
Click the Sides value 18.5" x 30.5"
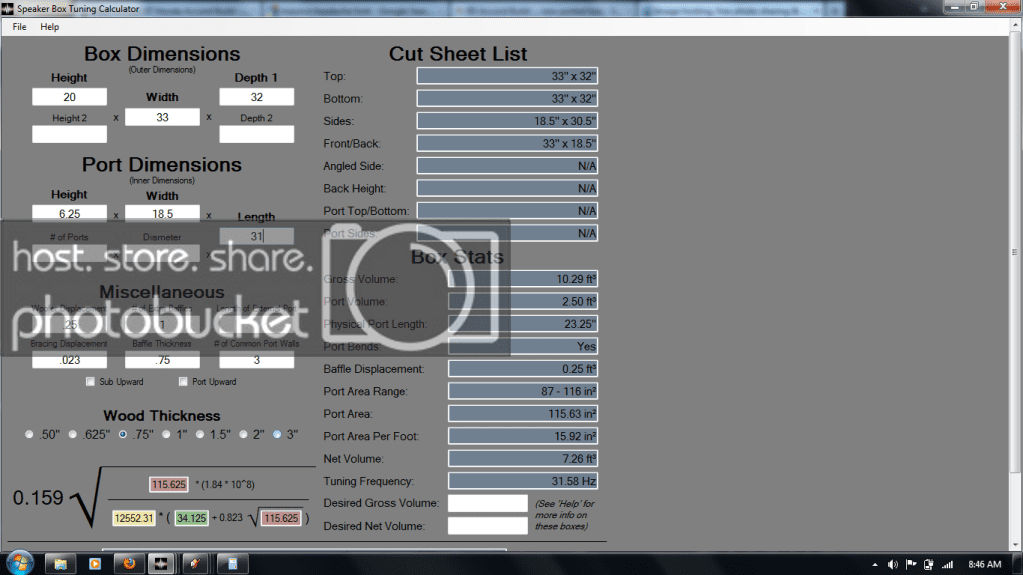point(507,121)
